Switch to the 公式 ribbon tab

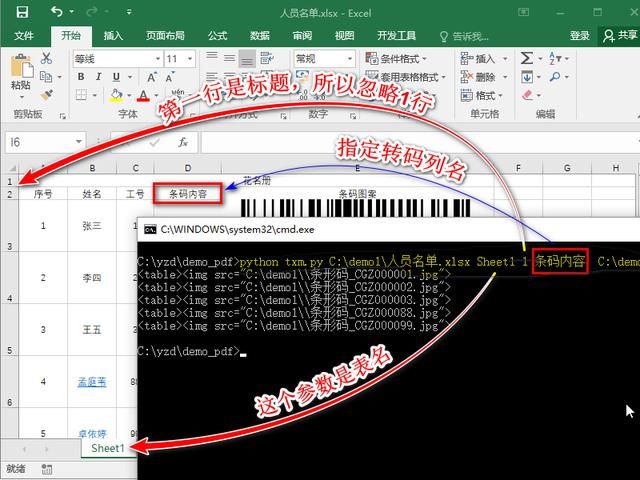pyautogui.click(x=217, y=36)
